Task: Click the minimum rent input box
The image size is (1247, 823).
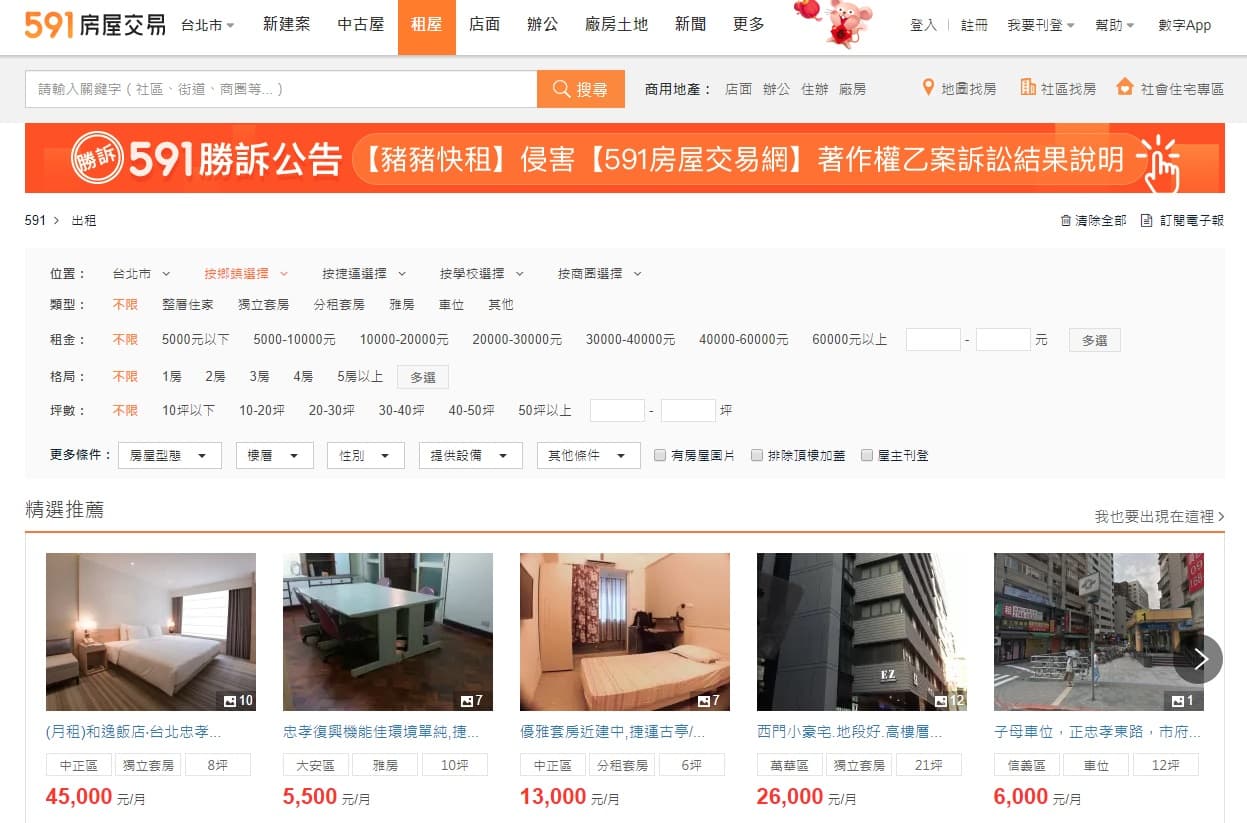Action: pos(933,340)
